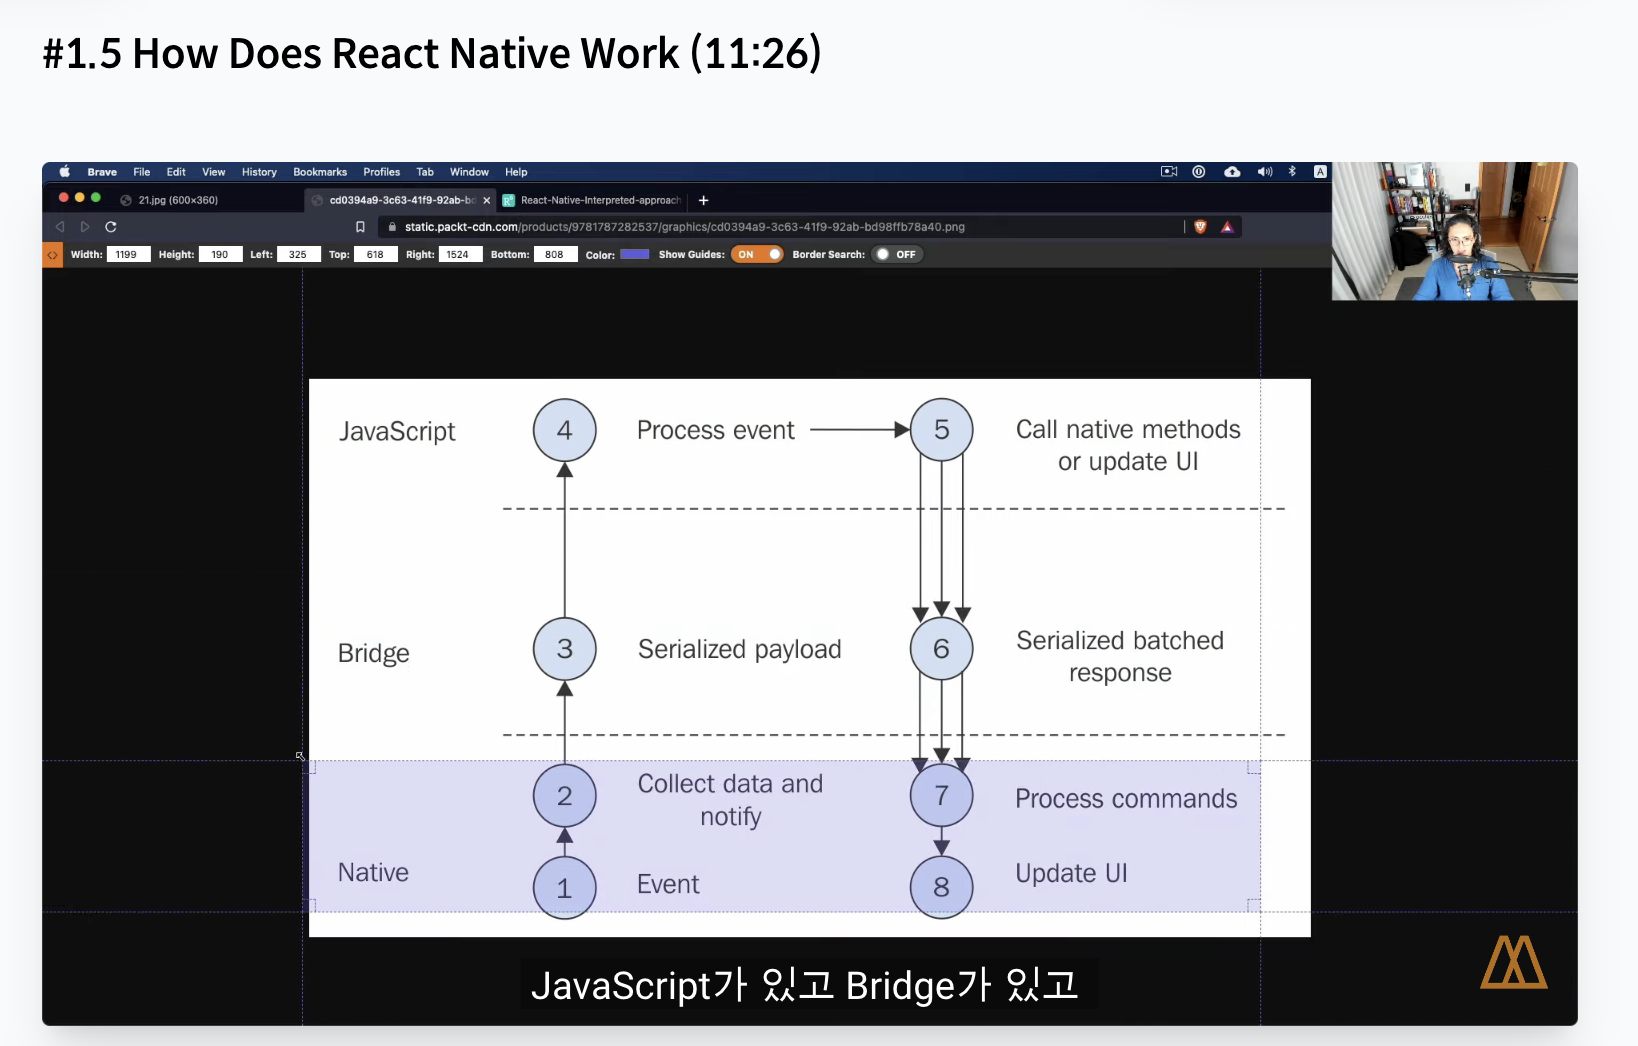
Task: Toggle Show Guides switch off
Action: (x=757, y=254)
